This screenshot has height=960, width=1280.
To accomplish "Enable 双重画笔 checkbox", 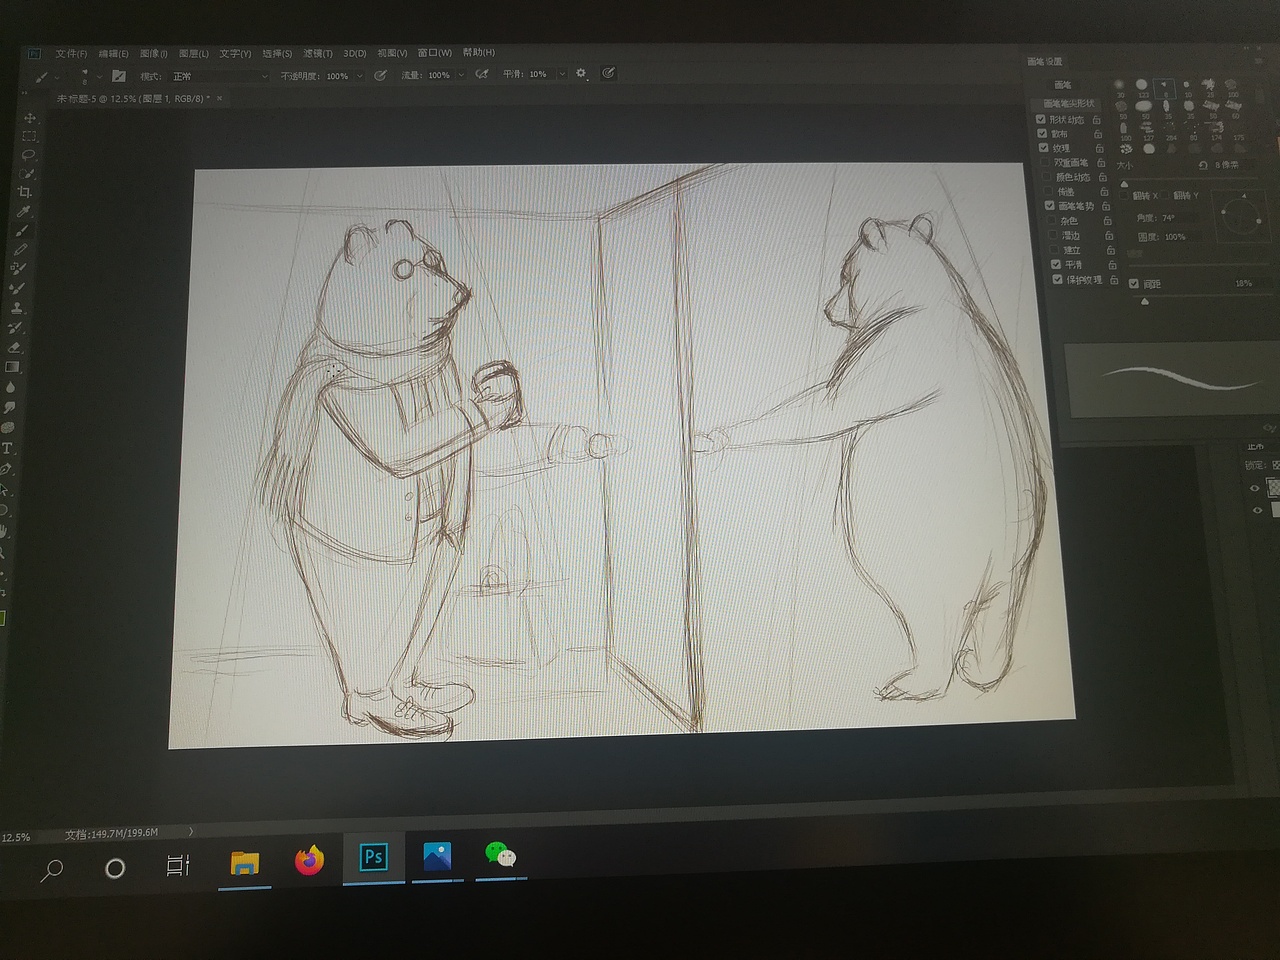I will pos(1045,162).
